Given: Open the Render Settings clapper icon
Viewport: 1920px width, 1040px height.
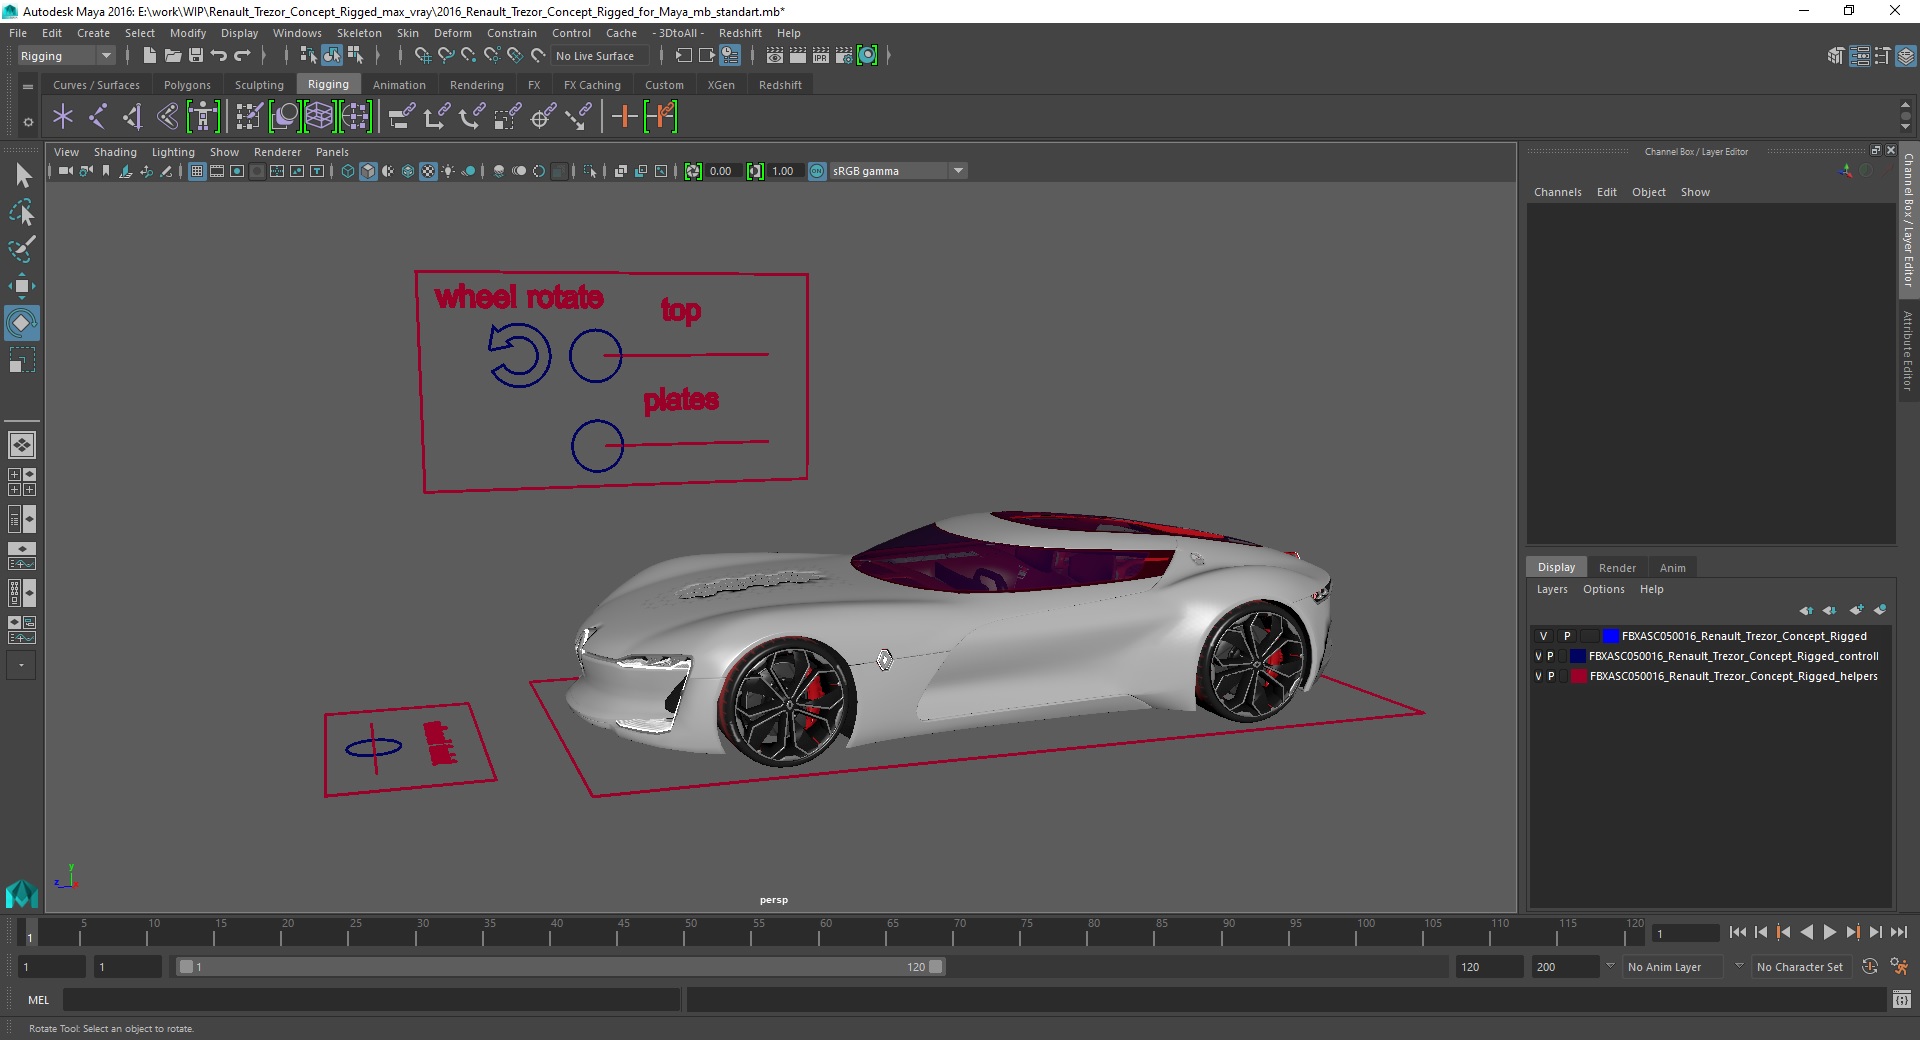Looking at the screenshot, I should (844, 56).
